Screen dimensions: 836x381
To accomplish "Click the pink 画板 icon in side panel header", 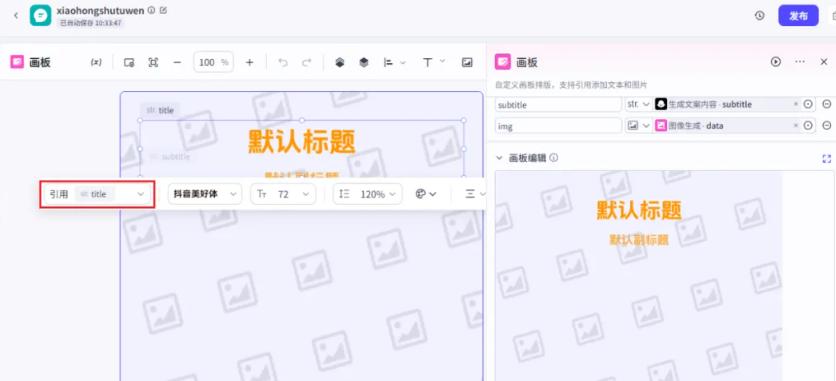I will tap(503, 62).
